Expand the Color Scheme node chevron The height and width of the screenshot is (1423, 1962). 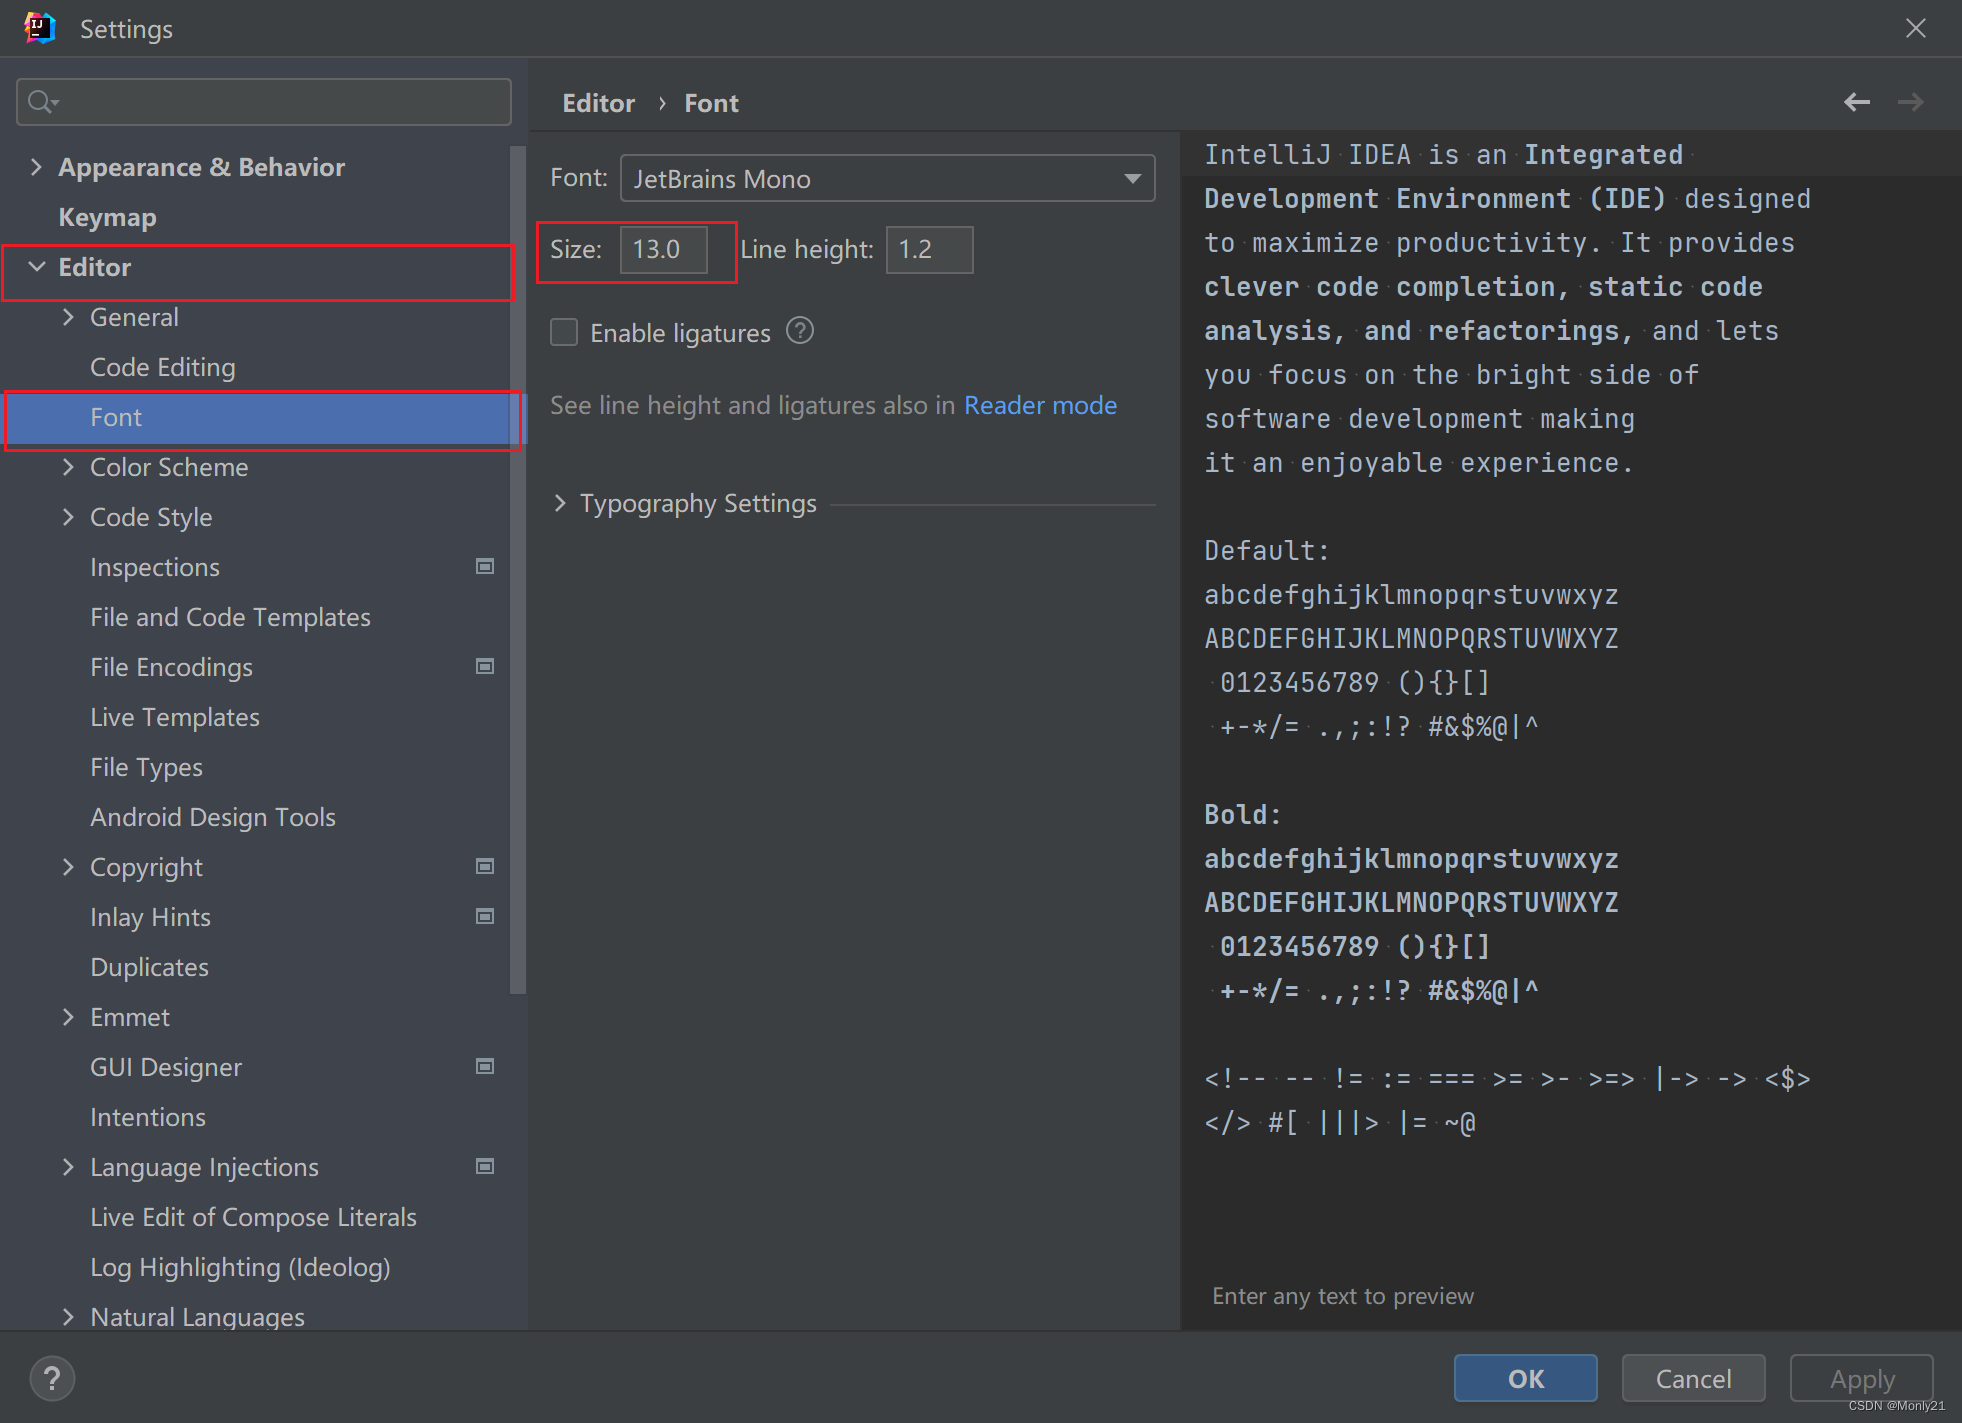coord(68,467)
